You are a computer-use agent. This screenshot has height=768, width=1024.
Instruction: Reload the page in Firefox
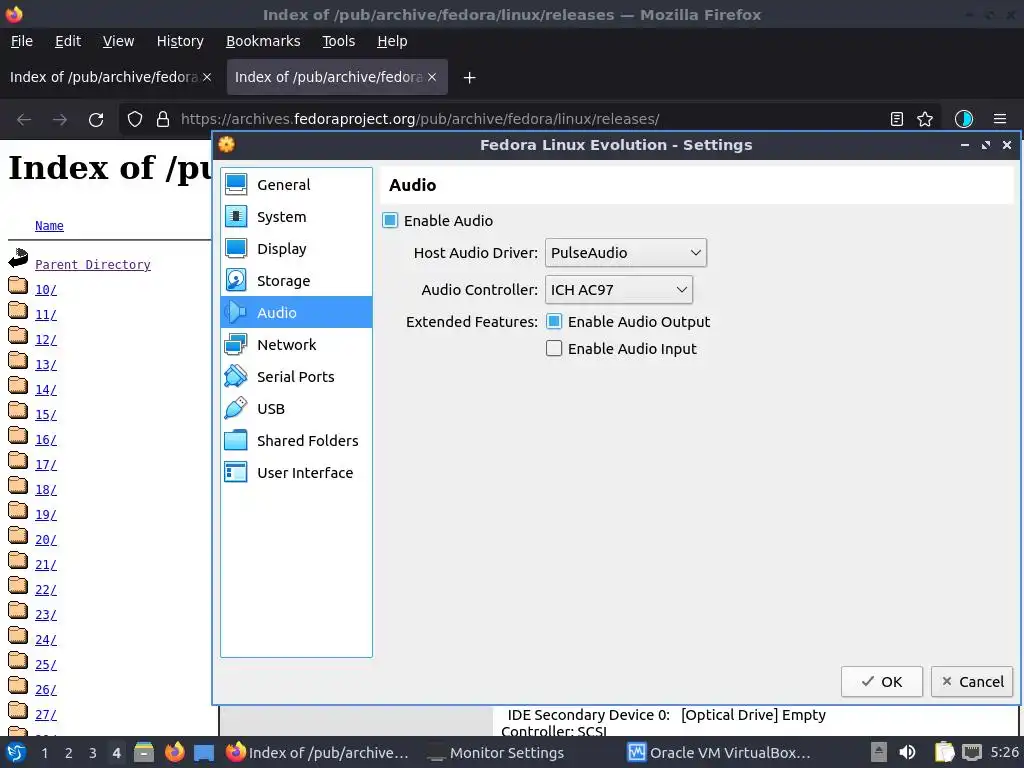pyautogui.click(x=96, y=120)
